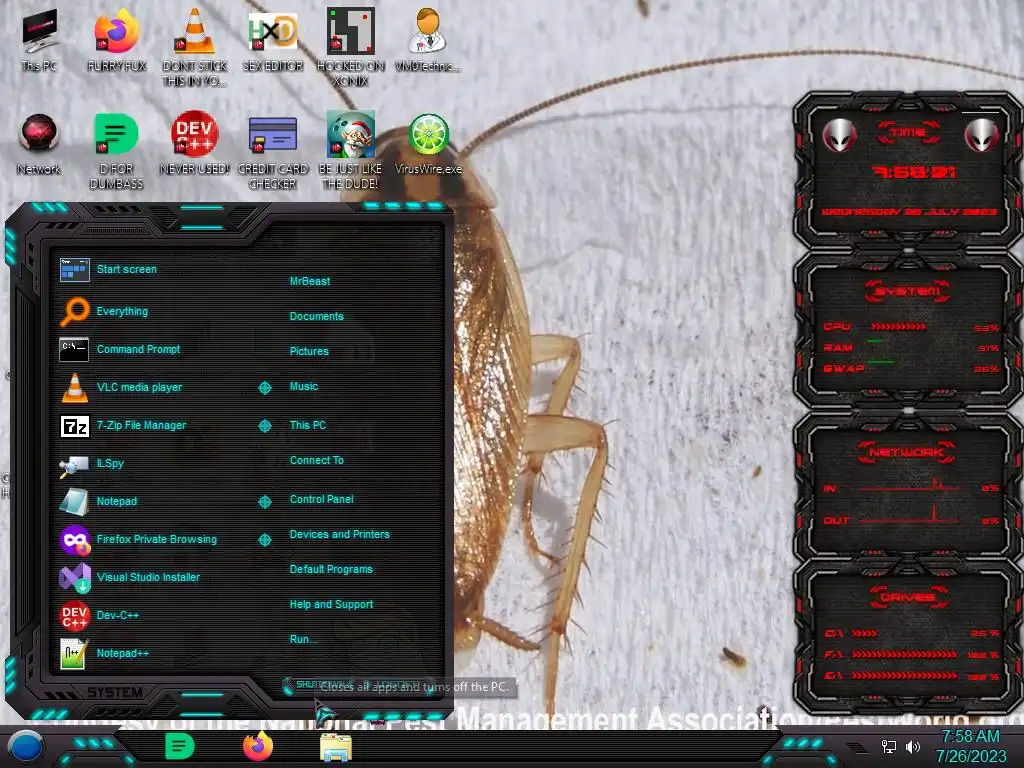Click the Start orb on taskbar

pos(26,747)
